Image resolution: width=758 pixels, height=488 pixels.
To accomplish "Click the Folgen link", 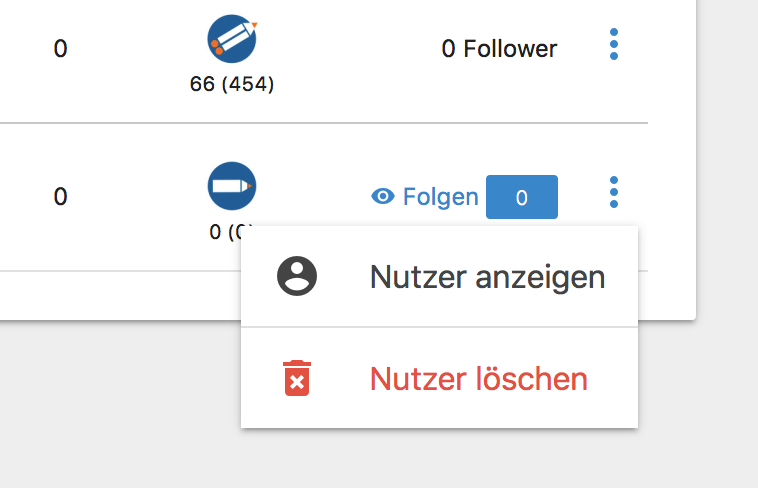I will pos(440,197).
